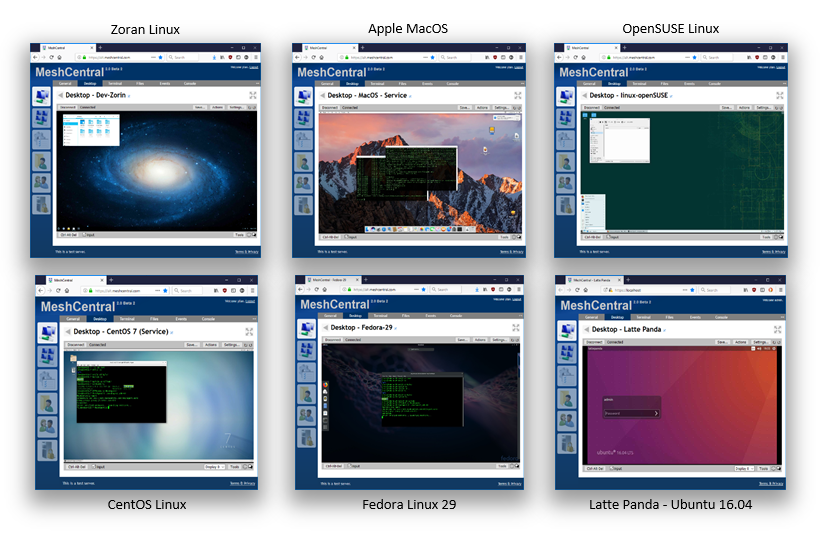Click the users icon in linux-openSUSE sidebar
This screenshot has height=537, width=820.
(565, 183)
